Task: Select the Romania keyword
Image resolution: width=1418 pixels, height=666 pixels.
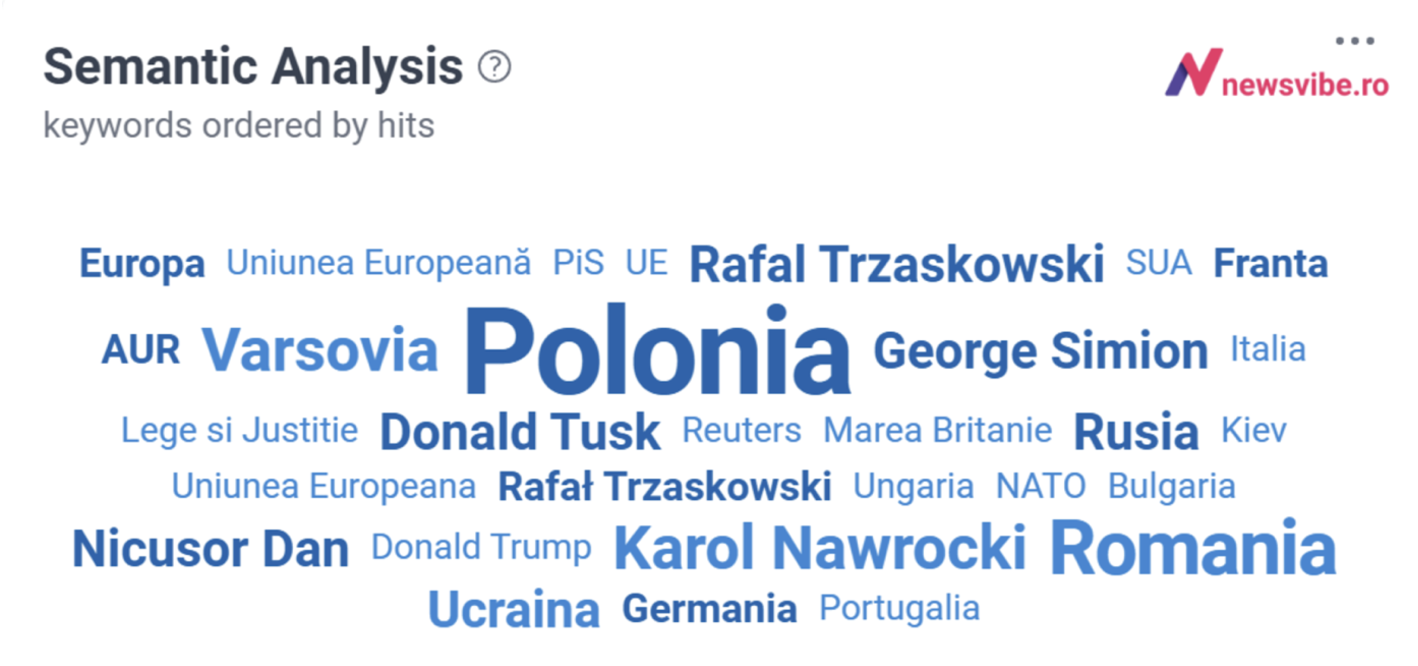Action: pyautogui.click(x=1193, y=548)
